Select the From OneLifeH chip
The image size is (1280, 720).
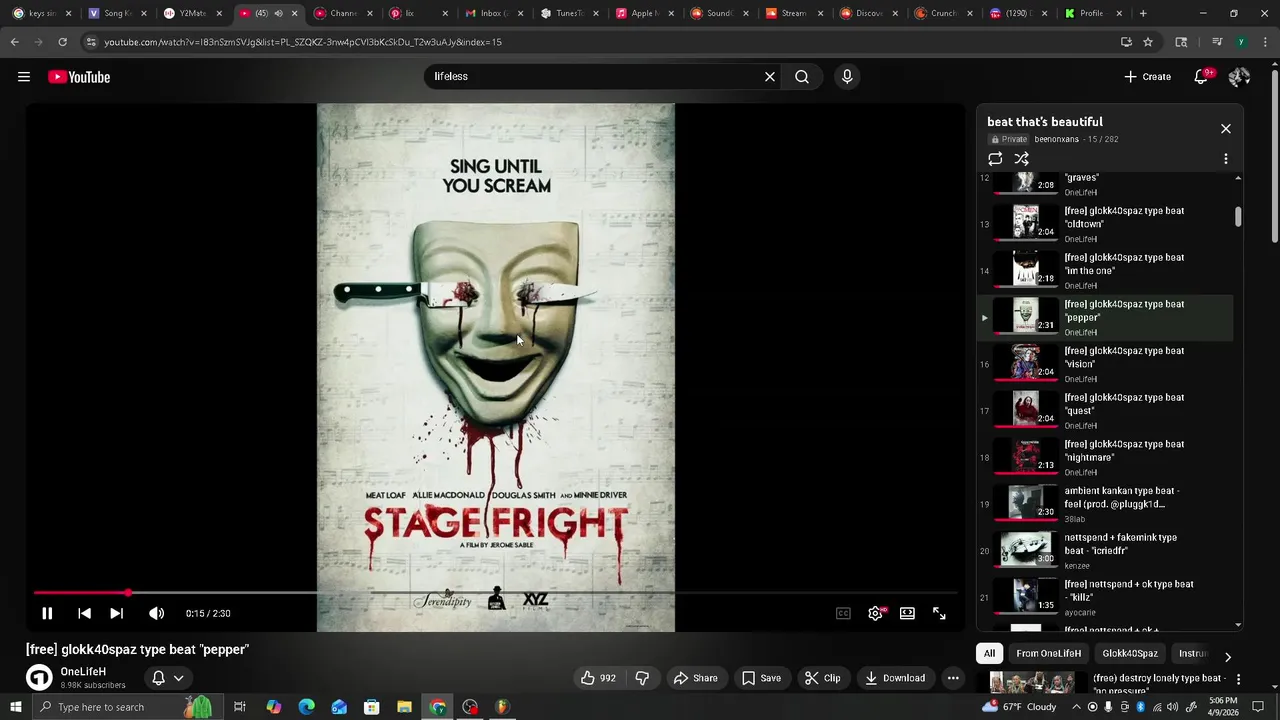tap(1048, 654)
